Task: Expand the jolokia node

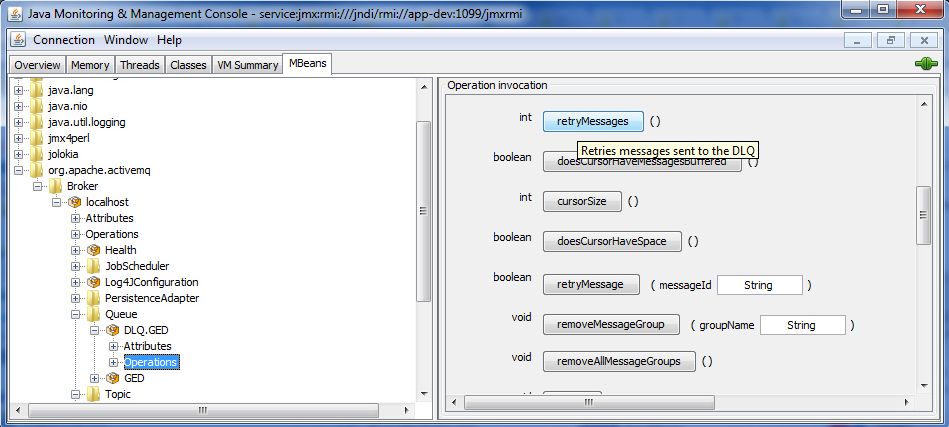Action: [18, 154]
